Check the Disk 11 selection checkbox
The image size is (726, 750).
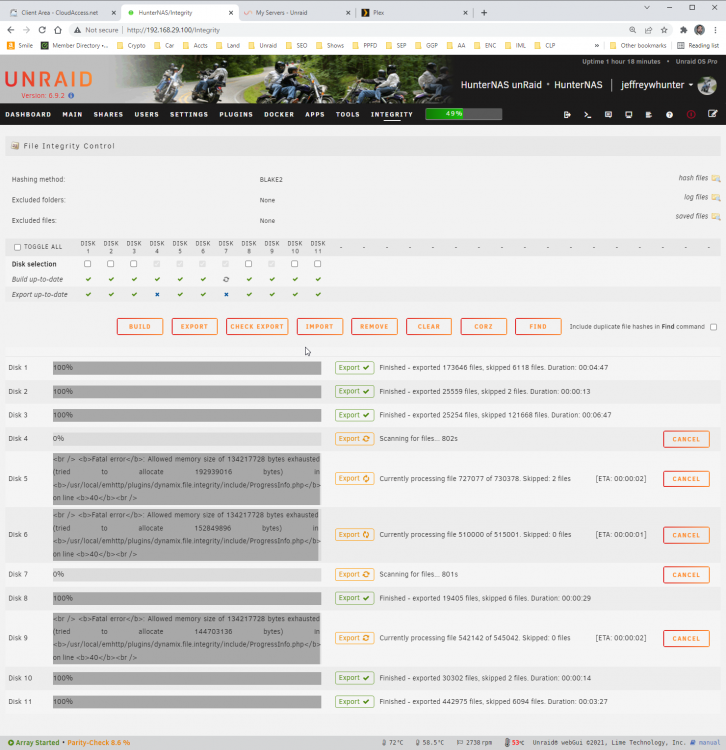318,264
